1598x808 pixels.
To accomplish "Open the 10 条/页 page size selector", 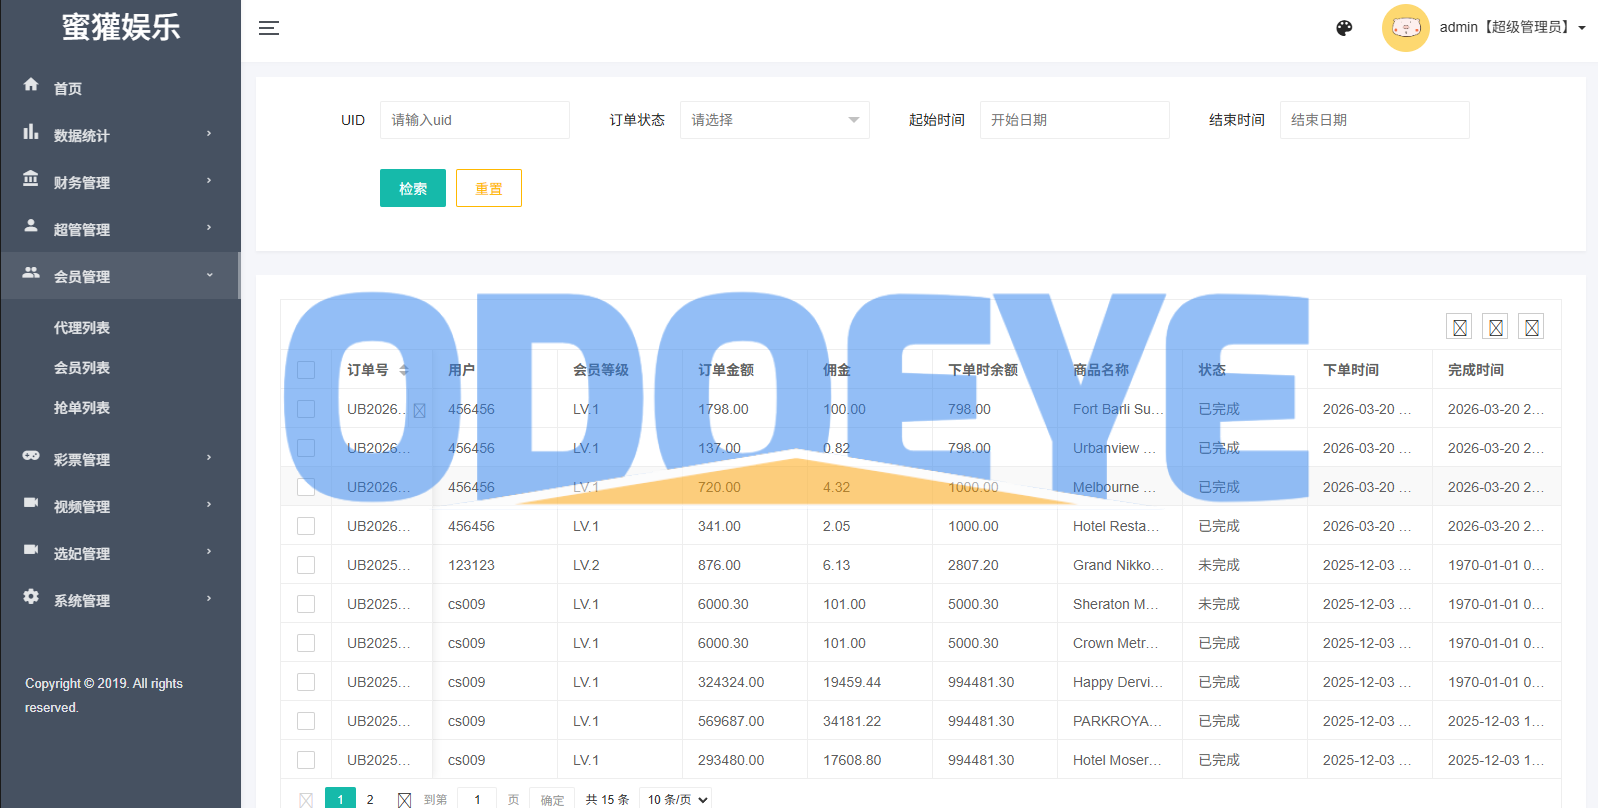I will click(x=677, y=799).
